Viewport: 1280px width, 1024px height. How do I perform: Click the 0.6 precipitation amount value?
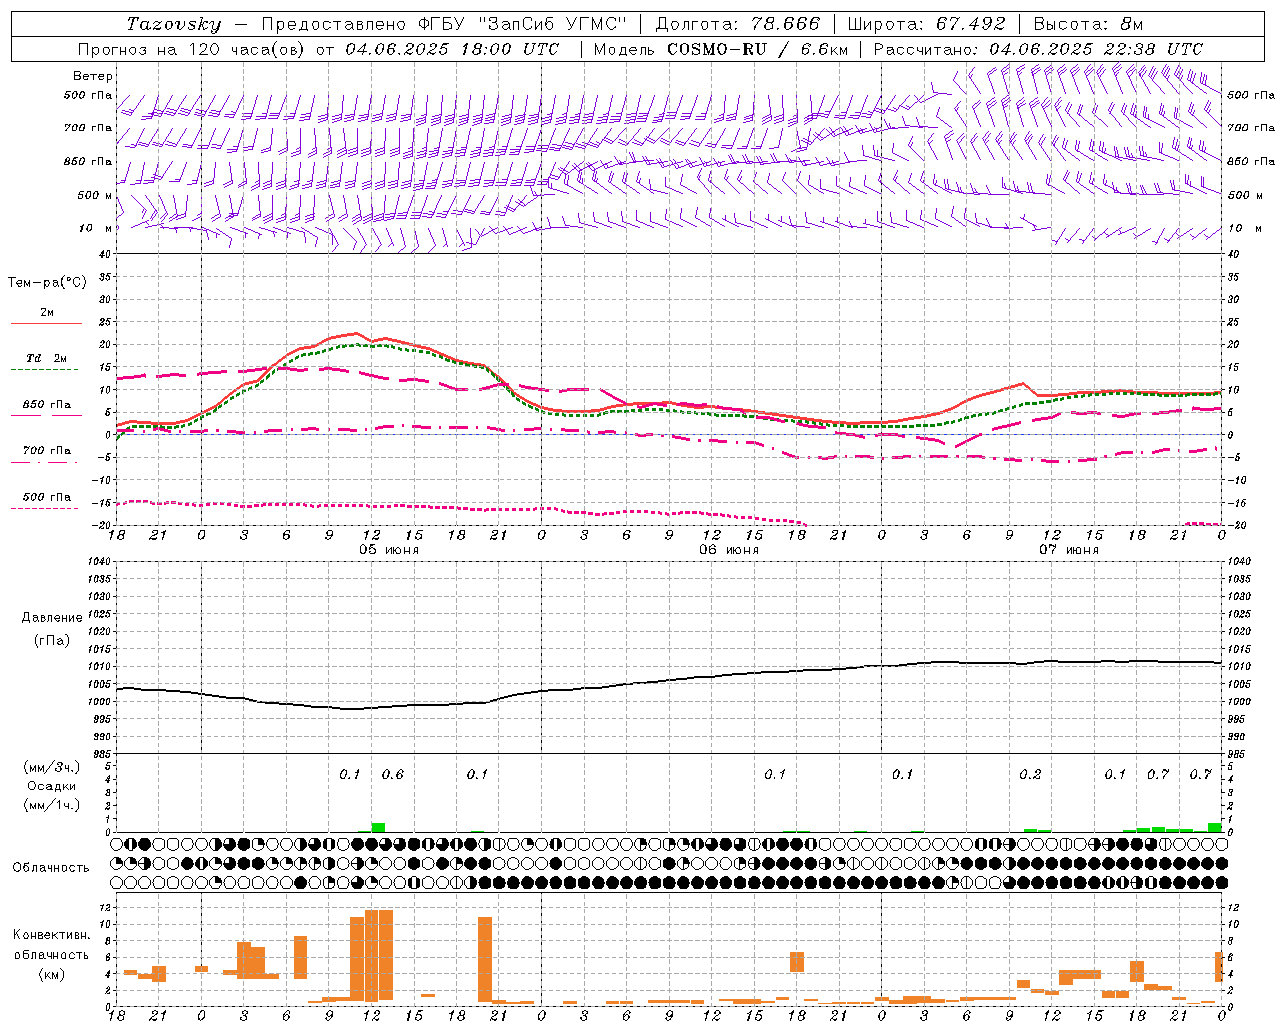coord(393,774)
